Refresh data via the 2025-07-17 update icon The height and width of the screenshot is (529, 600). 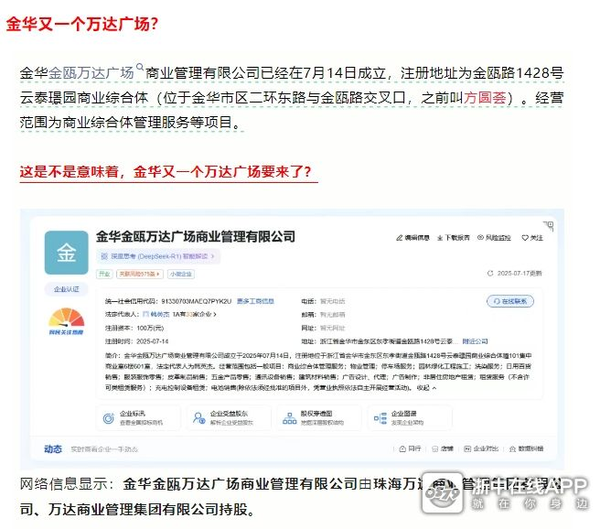click(x=490, y=273)
